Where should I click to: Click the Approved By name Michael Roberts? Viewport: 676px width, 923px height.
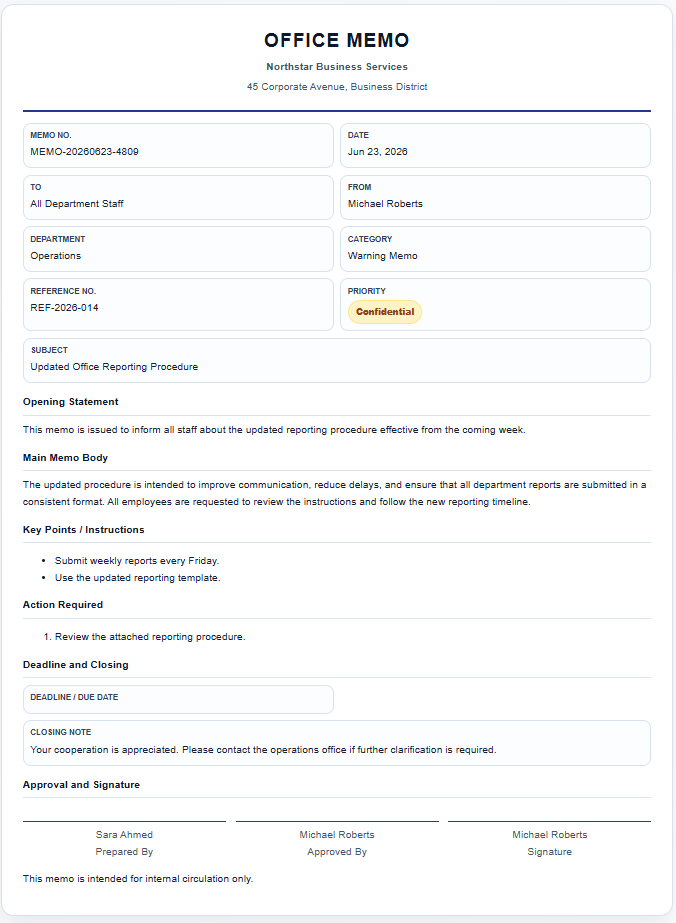click(x=337, y=835)
